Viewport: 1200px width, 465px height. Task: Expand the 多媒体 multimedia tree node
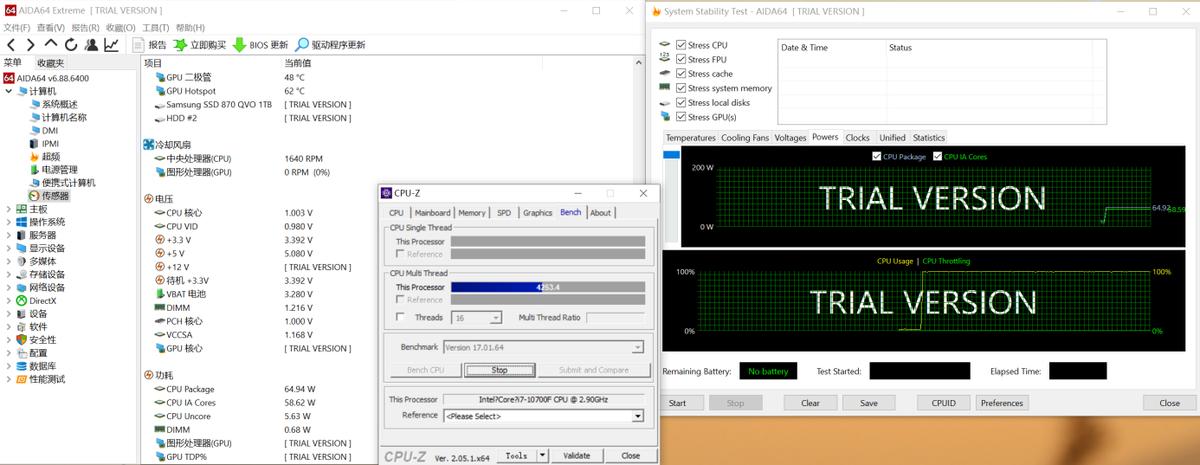(9, 261)
